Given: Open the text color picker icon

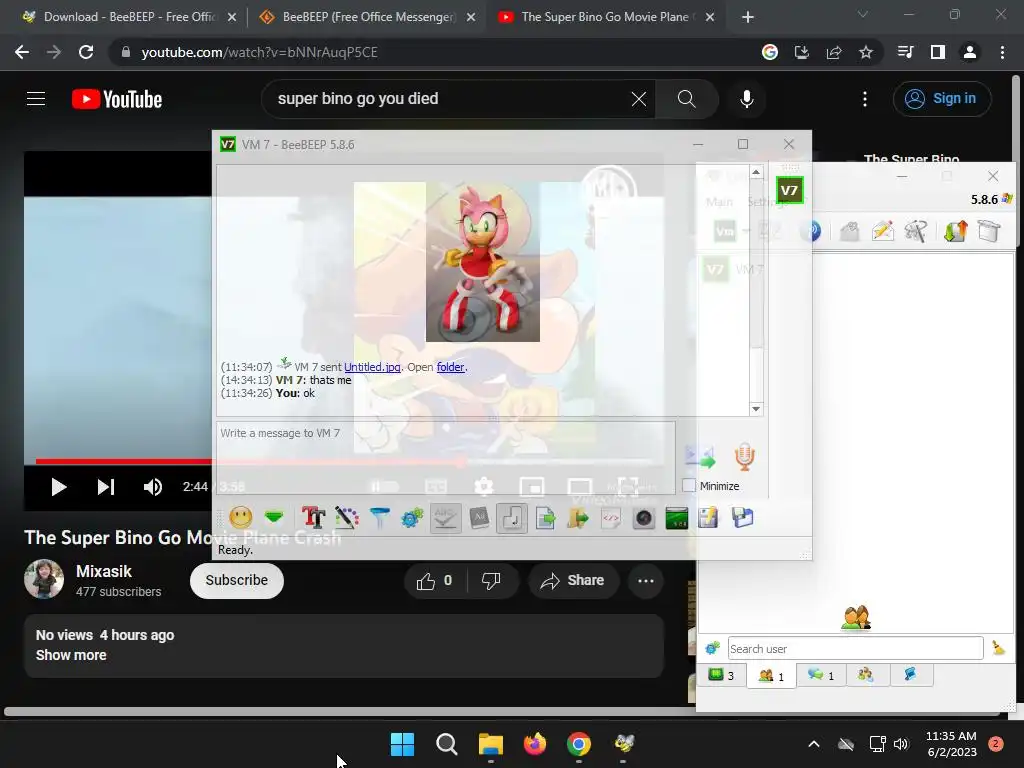Looking at the screenshot, I should tap(346, 518).
